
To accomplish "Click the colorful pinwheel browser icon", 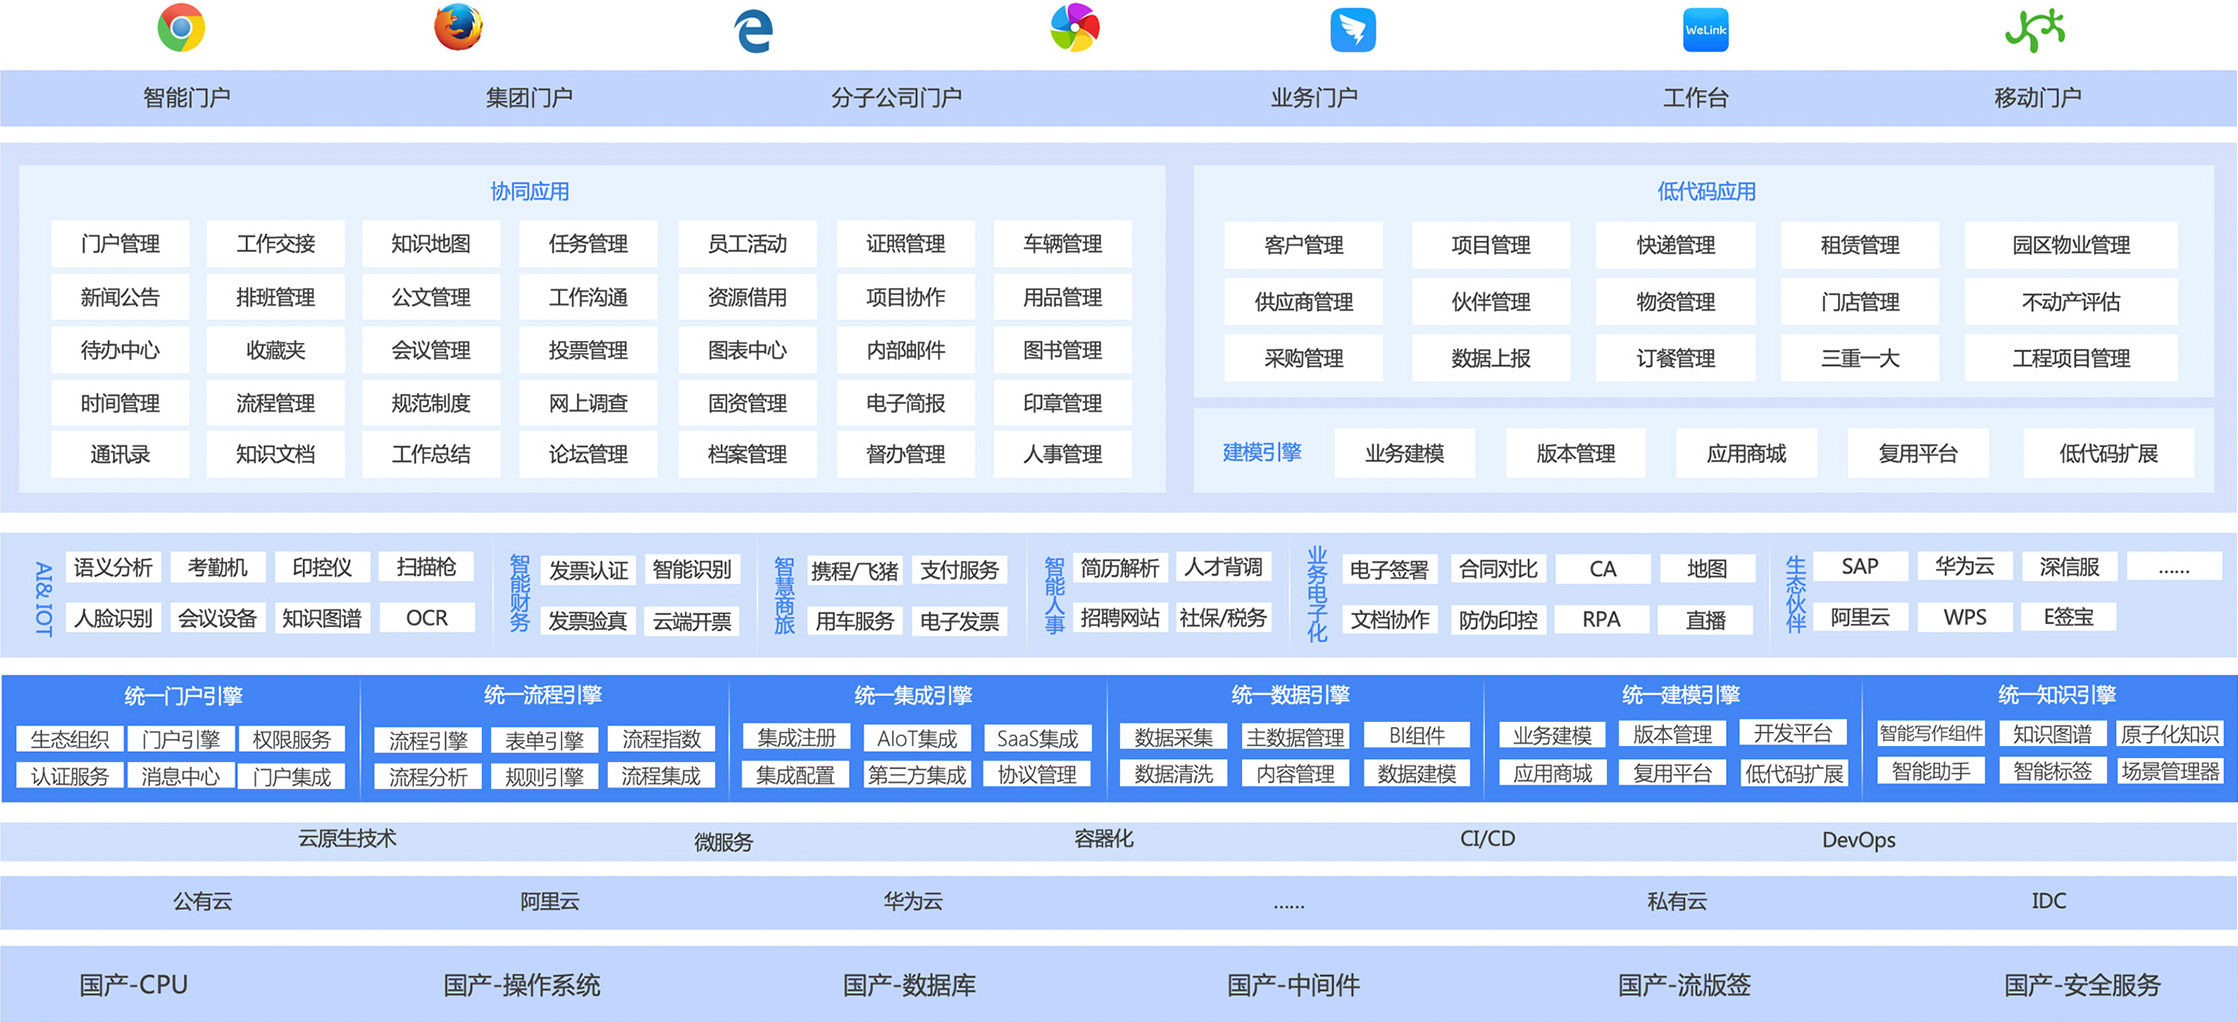I will 1075,28.
